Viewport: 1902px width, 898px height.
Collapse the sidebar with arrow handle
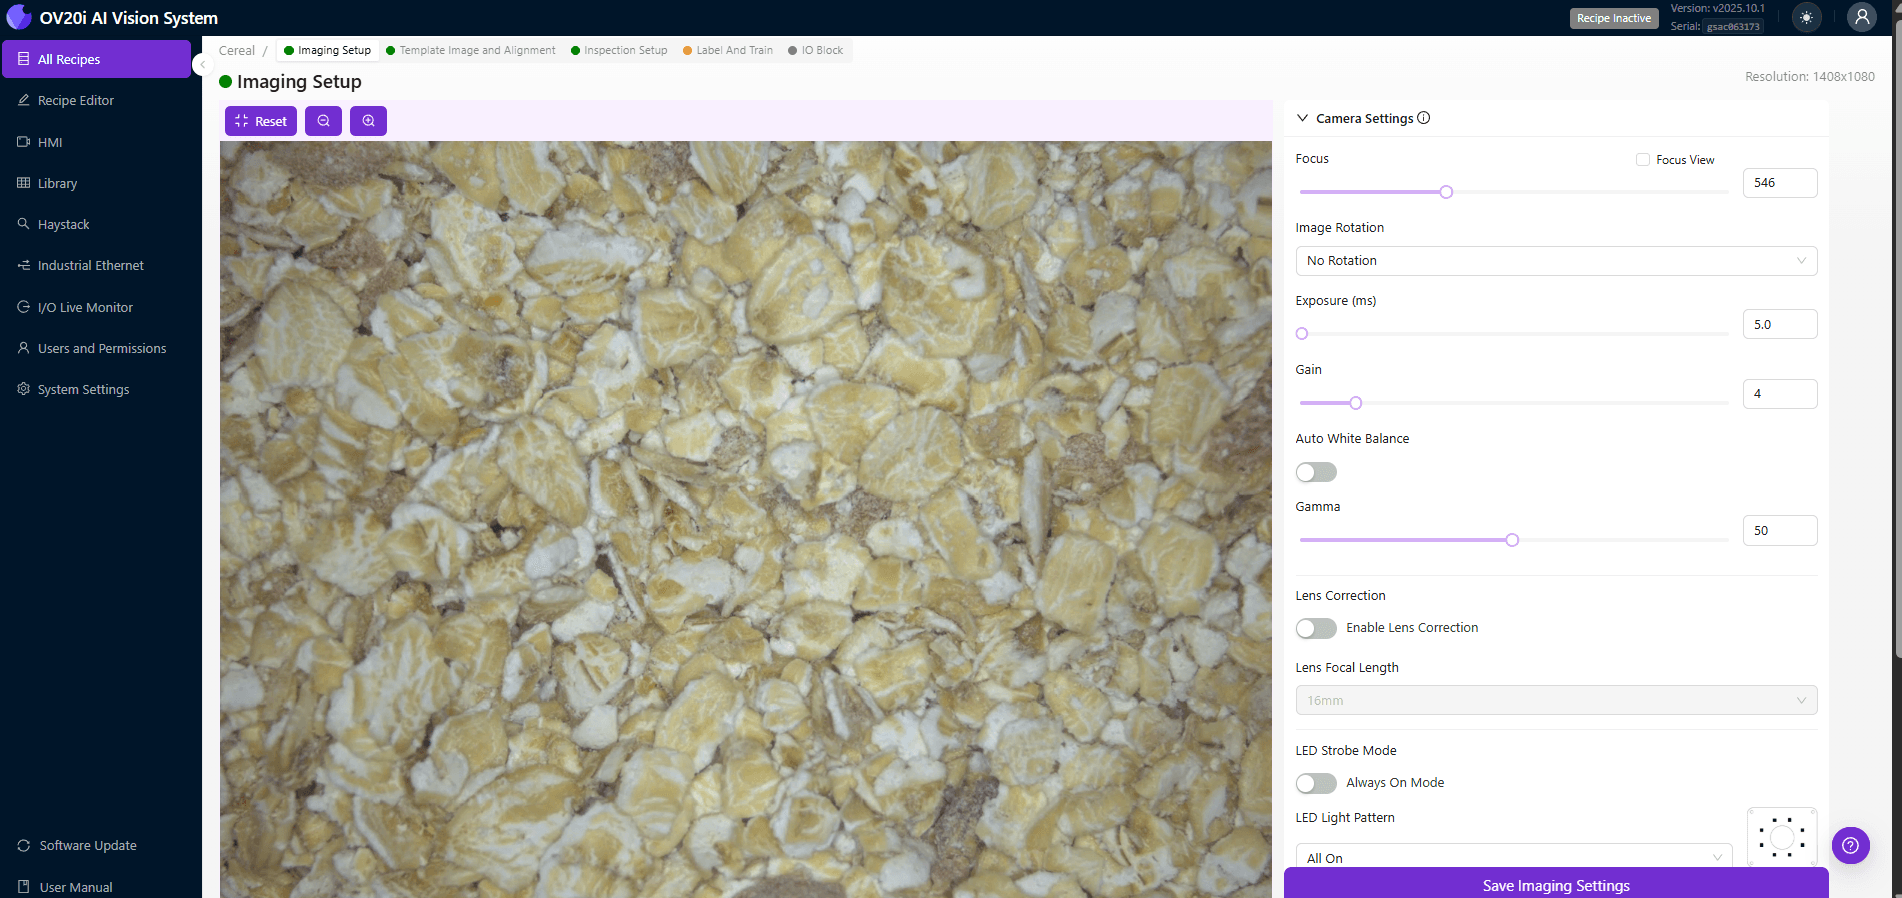click(201, 64)
